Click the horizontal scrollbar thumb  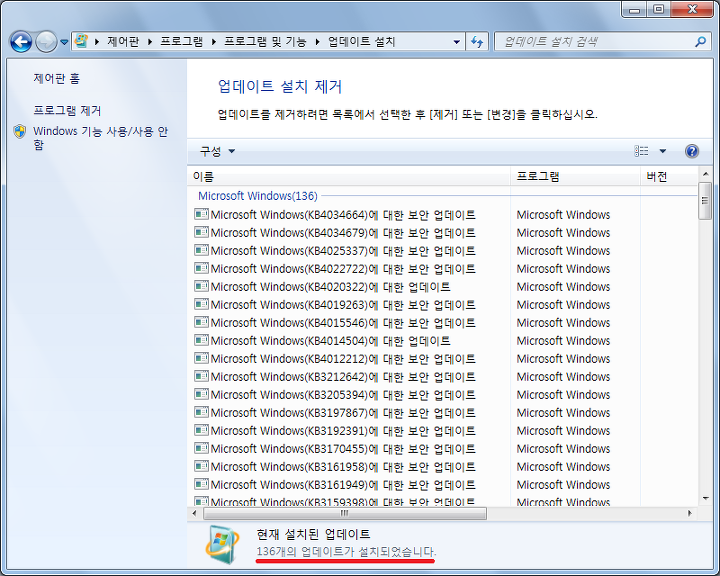345,514
